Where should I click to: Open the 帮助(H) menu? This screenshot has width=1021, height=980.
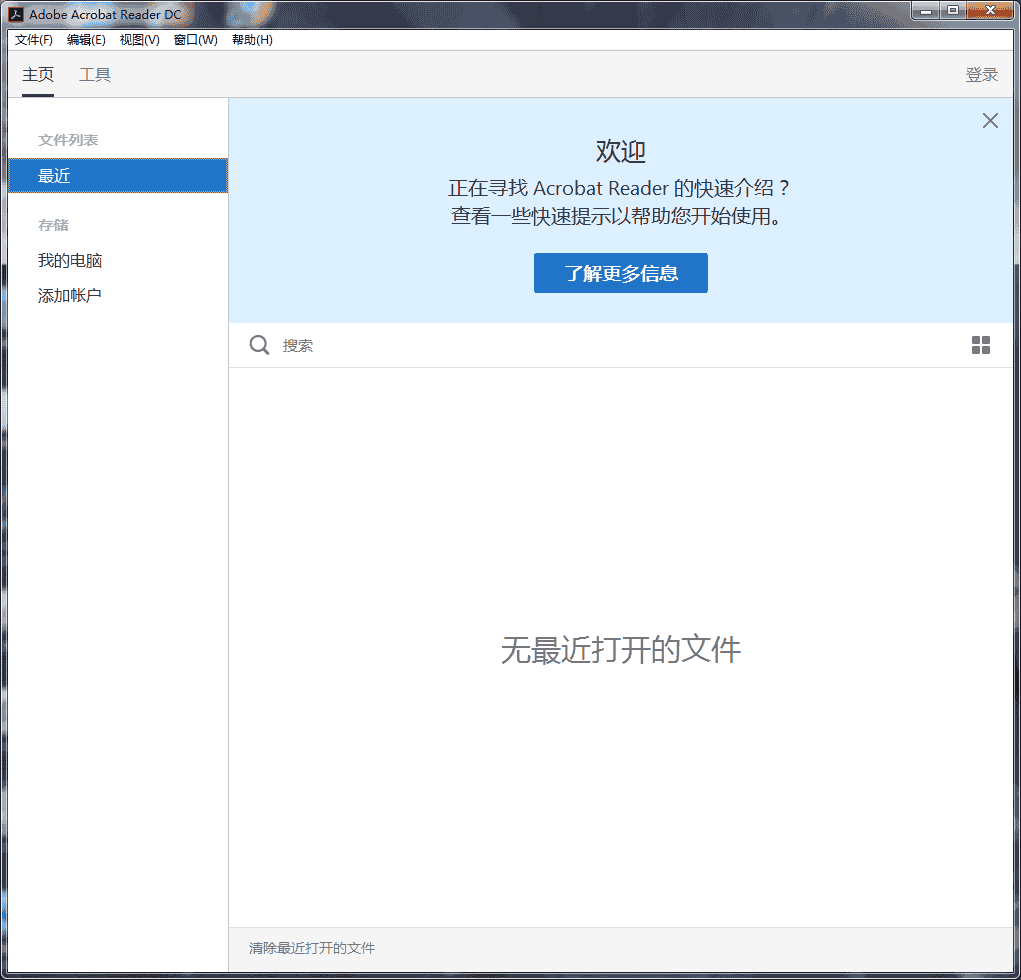click(x=252, y=40)
